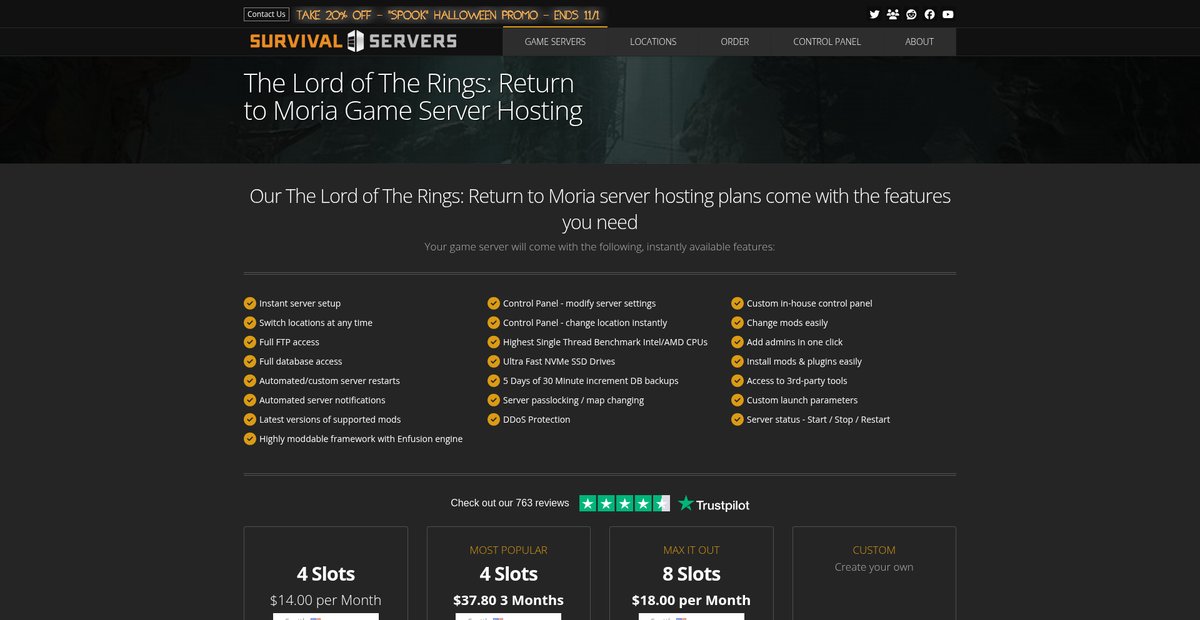Open the Locations menu item
Viewport: 1200px width, 620px height.
pos(653,42)
